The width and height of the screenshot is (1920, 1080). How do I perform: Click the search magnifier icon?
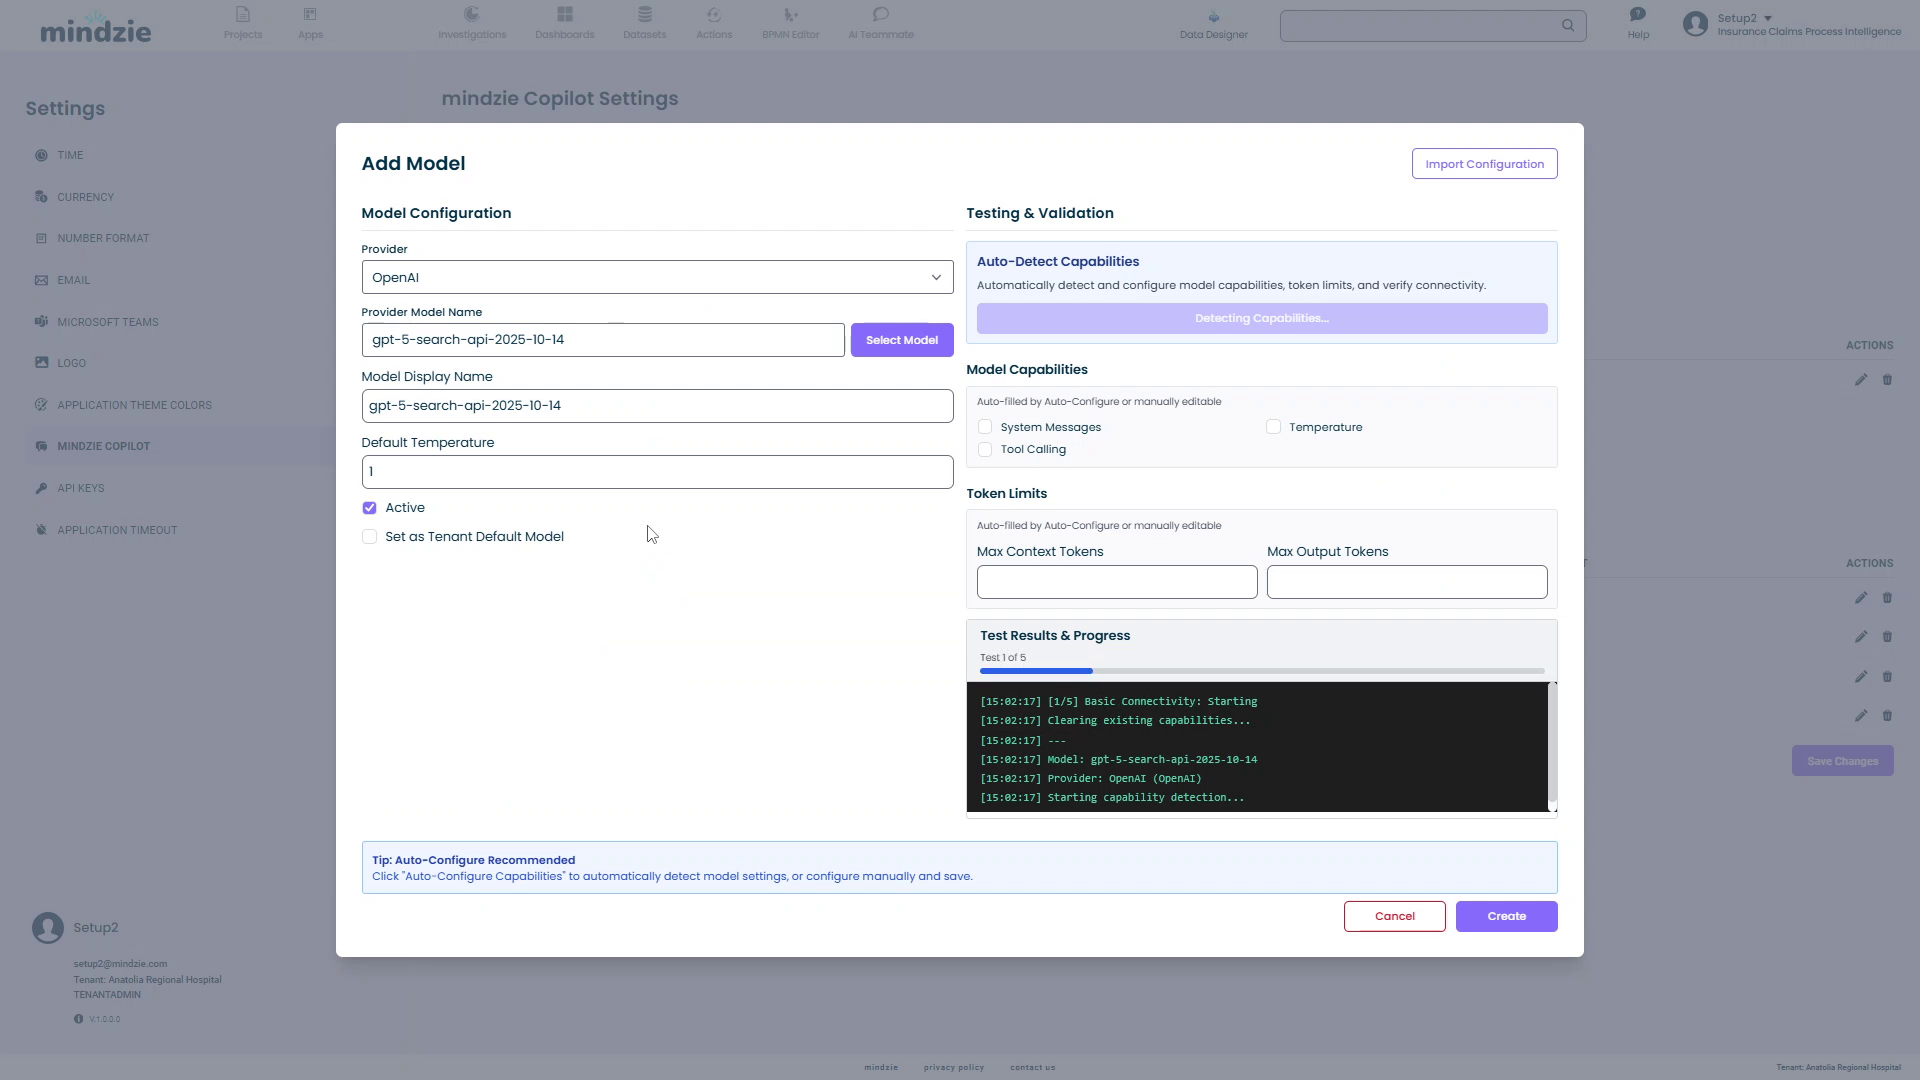(x=1568, y=26)
